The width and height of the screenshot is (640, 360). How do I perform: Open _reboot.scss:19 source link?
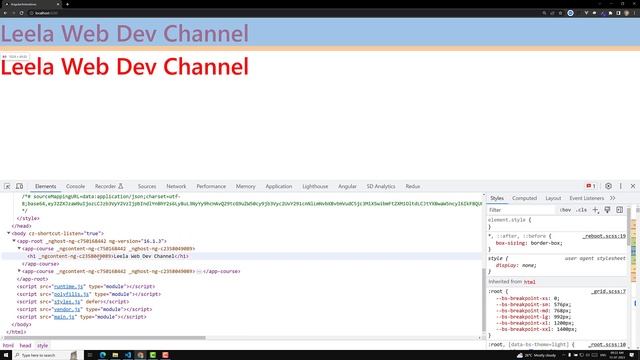point(604,236)
